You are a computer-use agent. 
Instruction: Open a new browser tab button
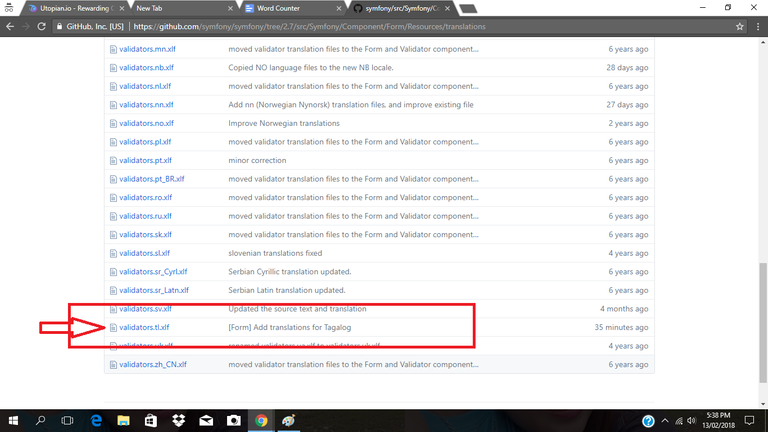(x=468, y=8)
